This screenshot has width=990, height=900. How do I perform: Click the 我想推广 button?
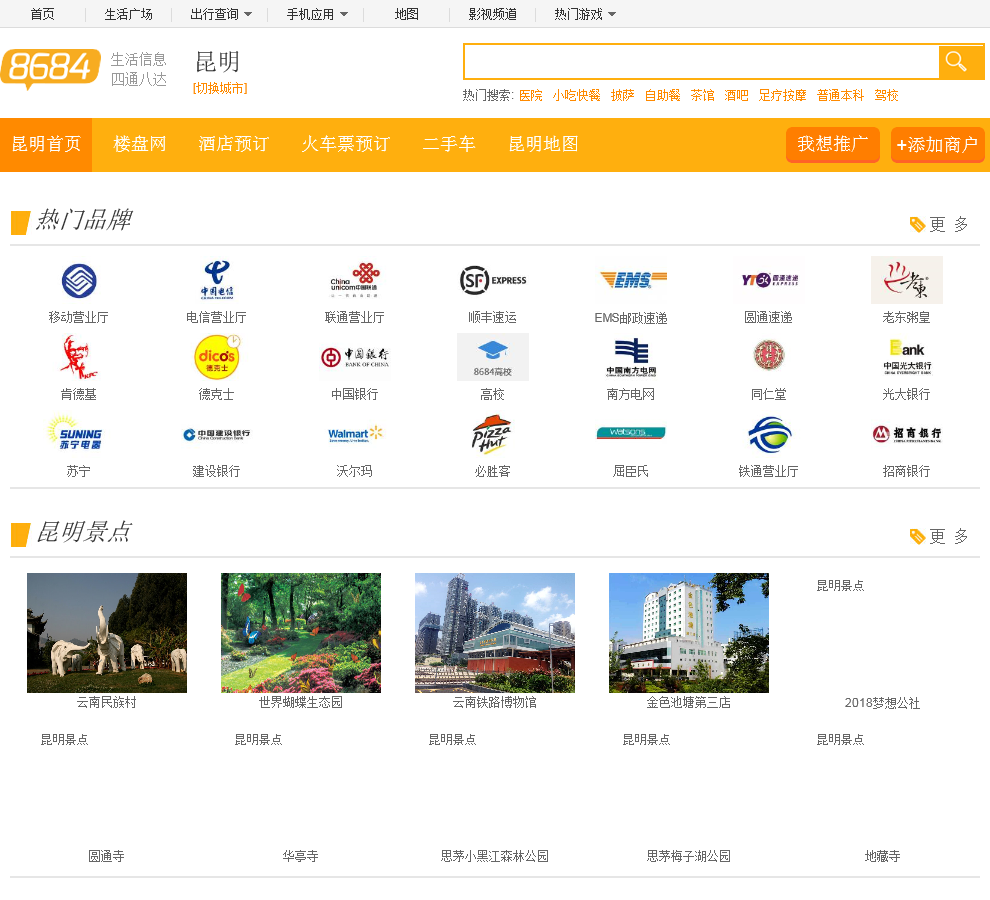tap(833, 145)
